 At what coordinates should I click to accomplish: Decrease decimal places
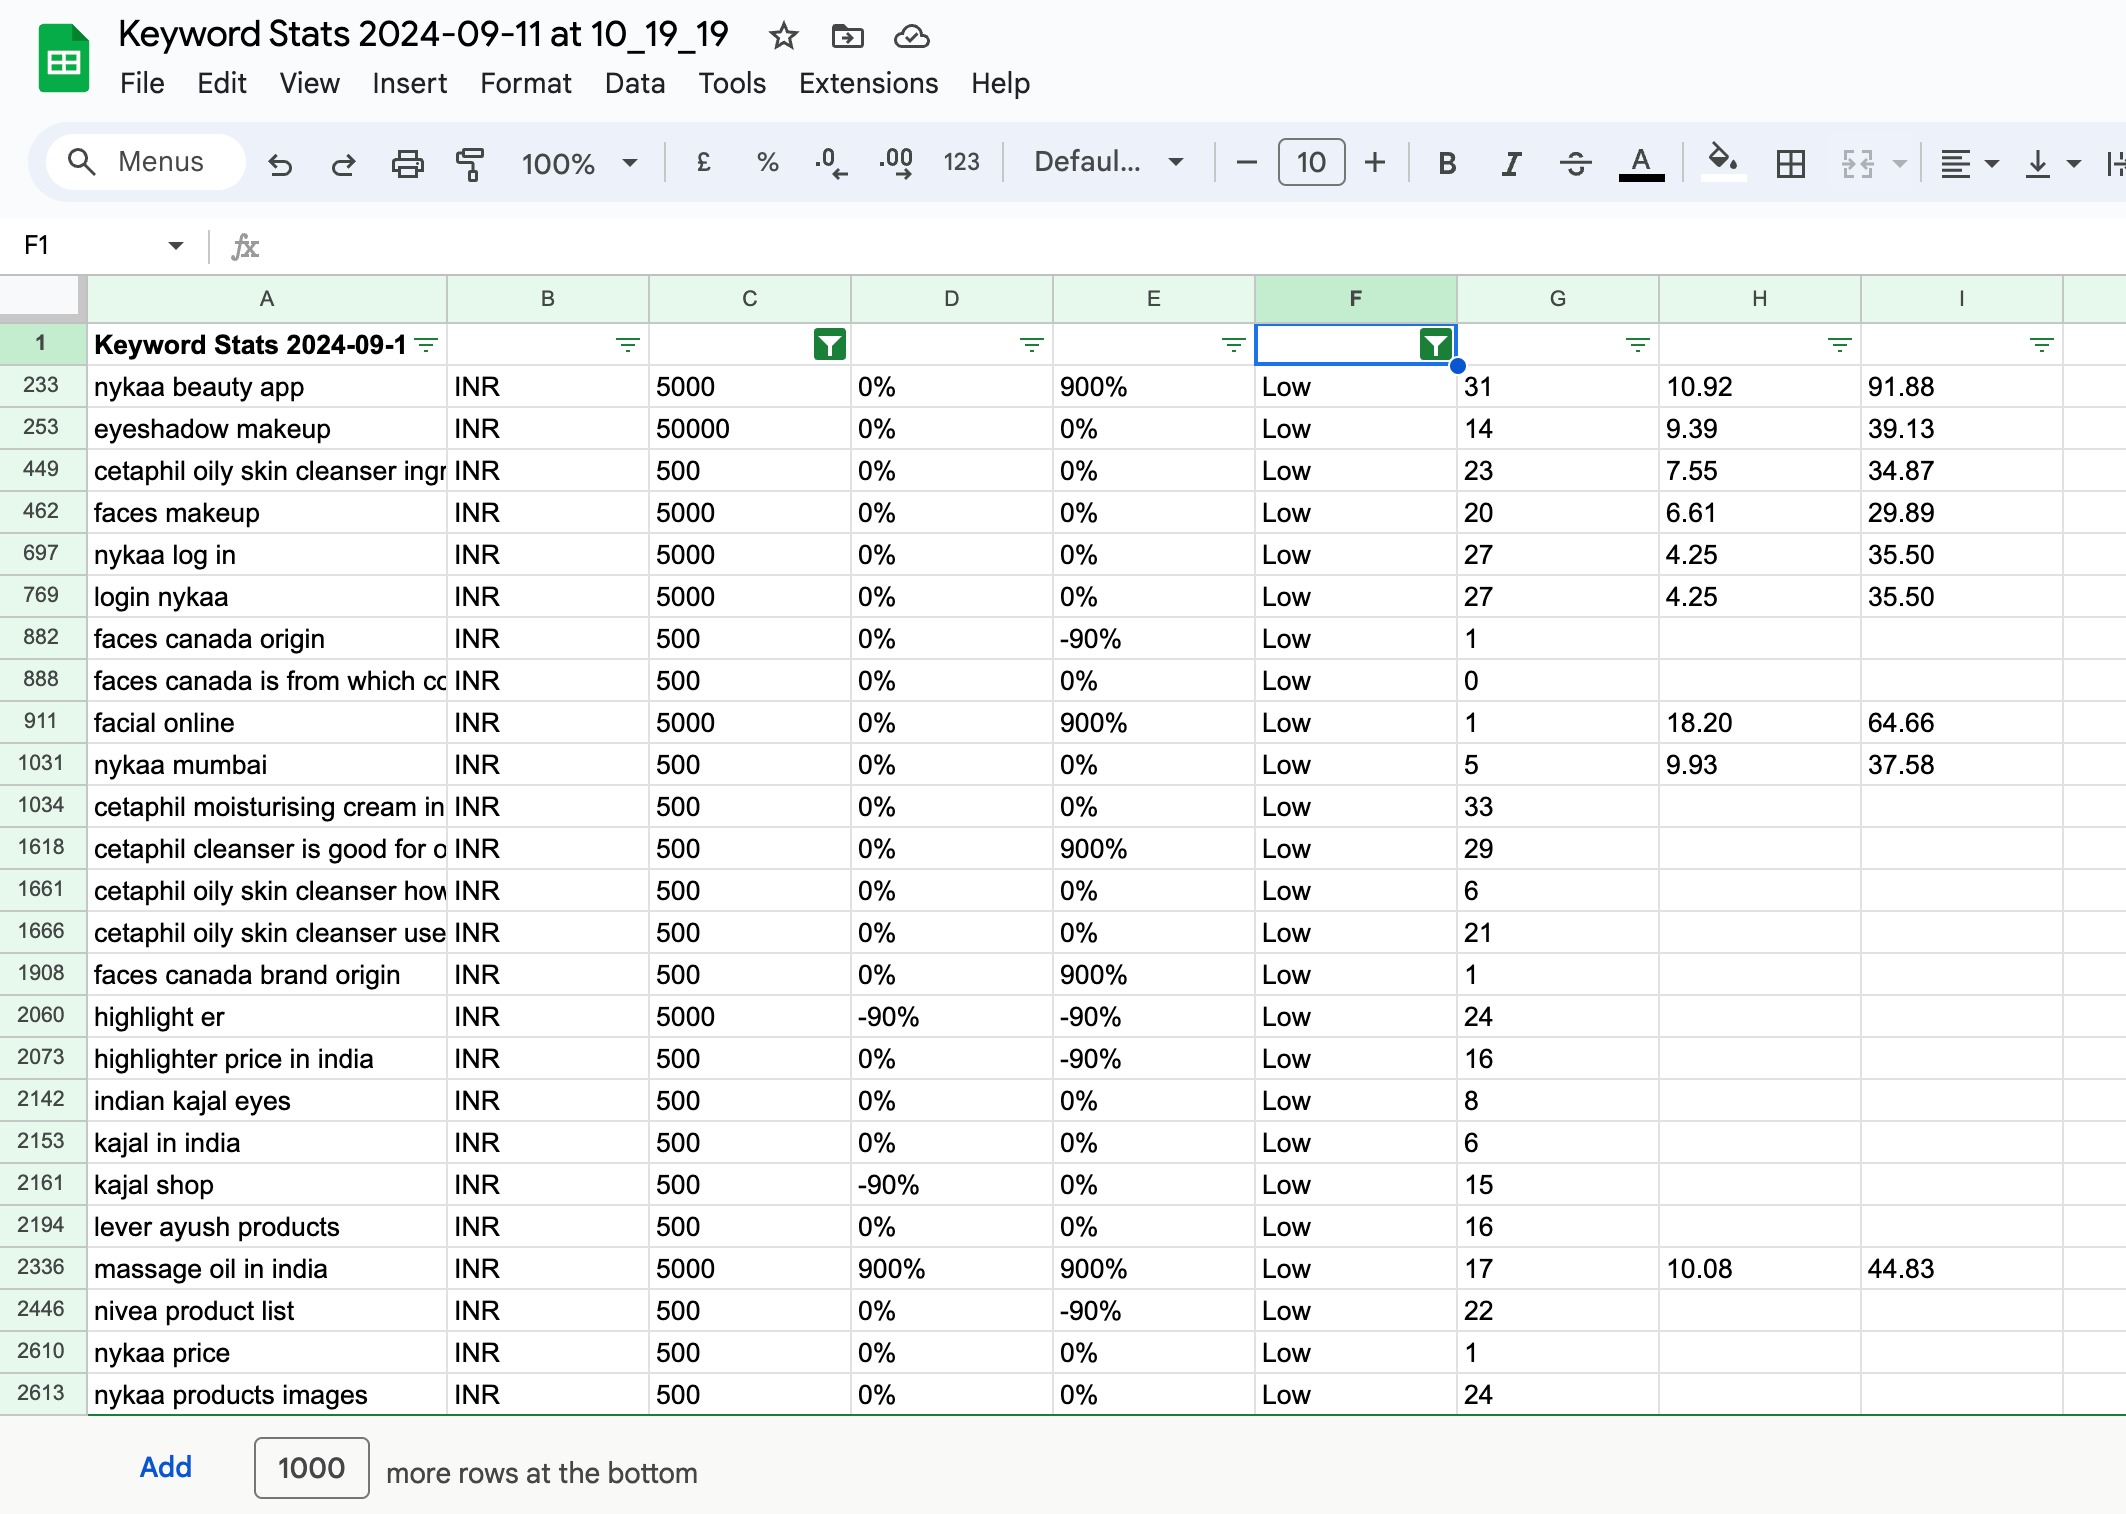(x=831, y=162)
